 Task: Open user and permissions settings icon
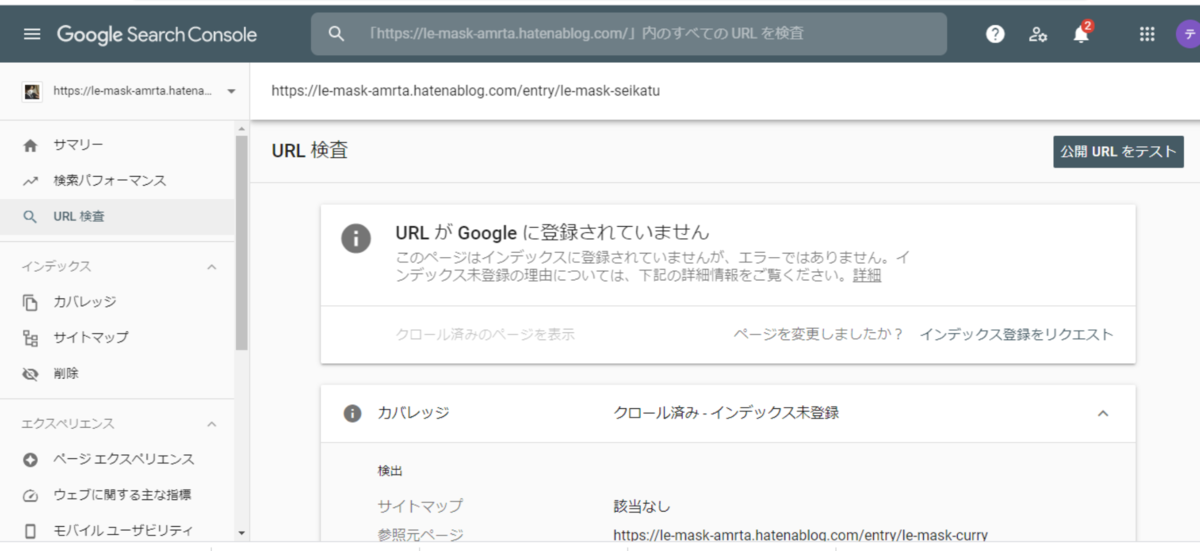1038,34
